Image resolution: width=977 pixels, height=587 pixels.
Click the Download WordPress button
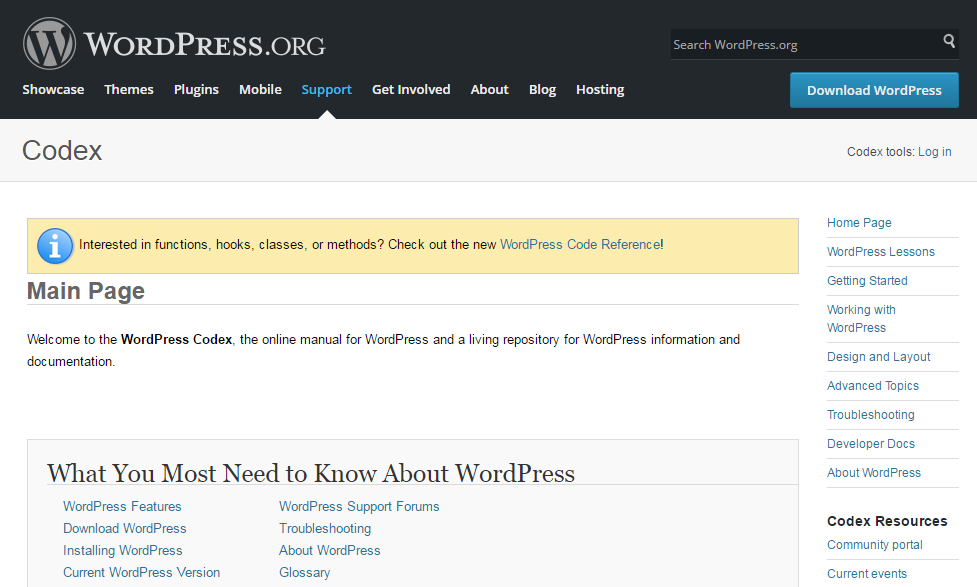click(874, 90)
